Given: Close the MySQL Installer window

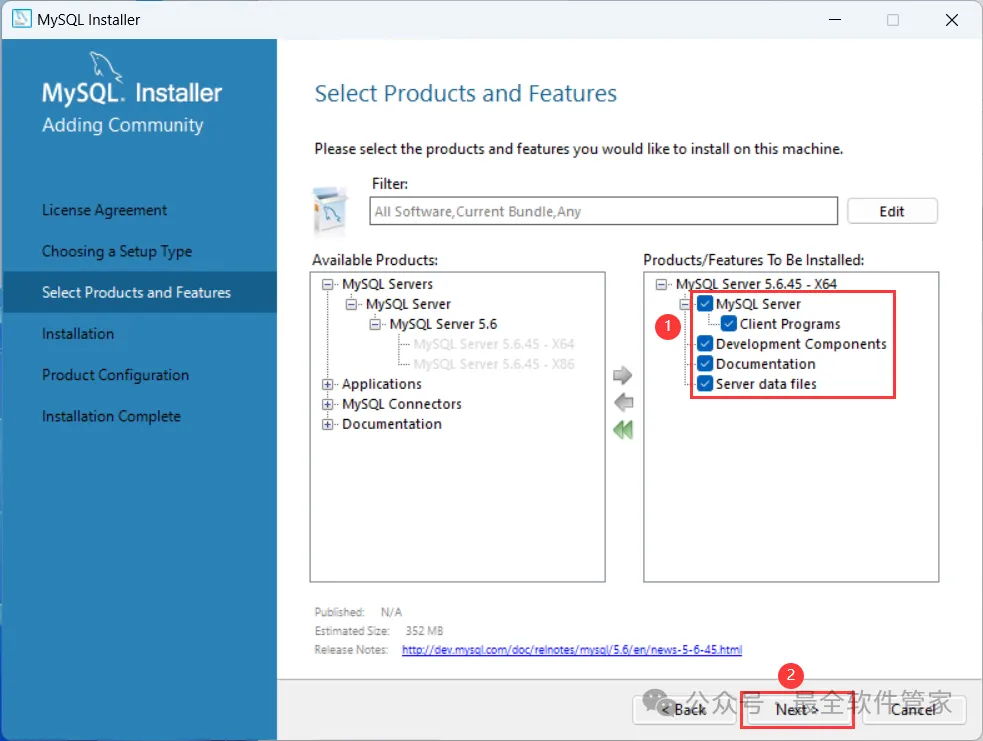Looking at the screenshot, I should pyautogui.click(x=952, y=20).
